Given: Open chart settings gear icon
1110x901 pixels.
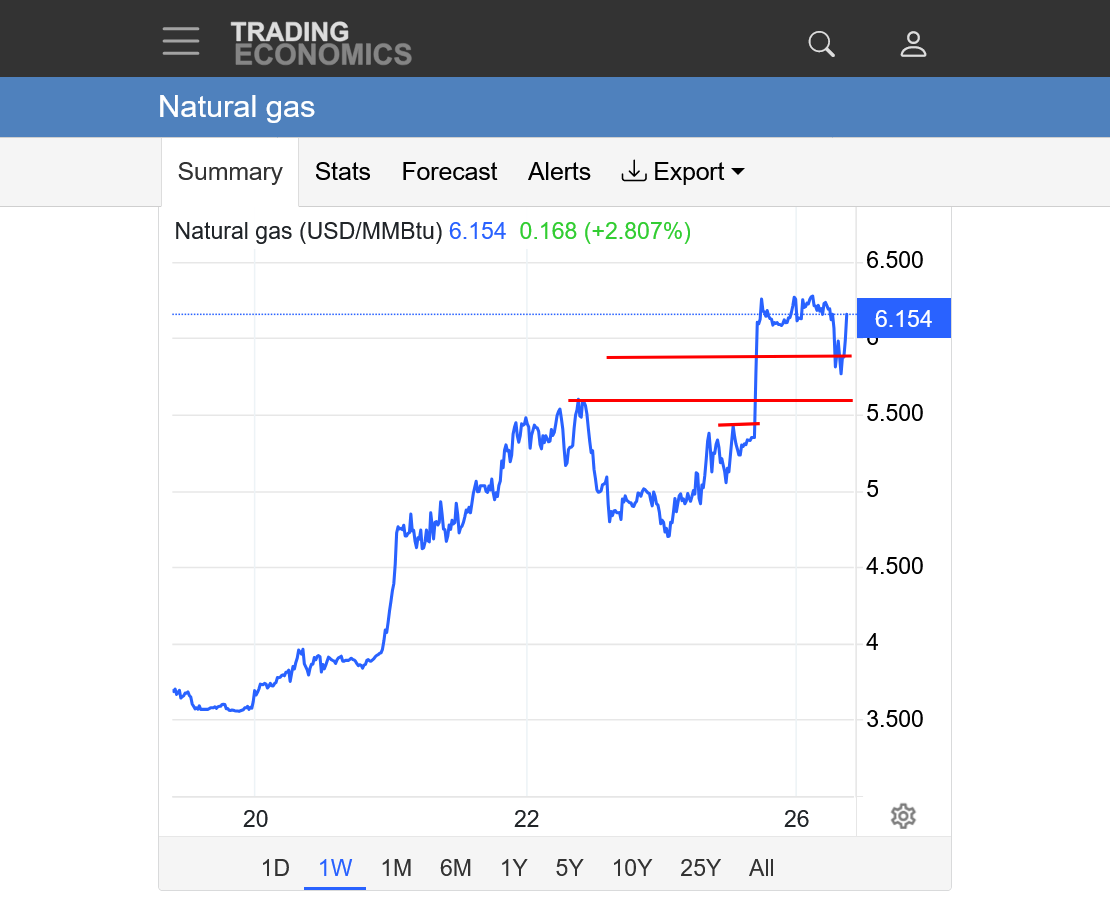Looking at the screenshot, I should [903, 816].
